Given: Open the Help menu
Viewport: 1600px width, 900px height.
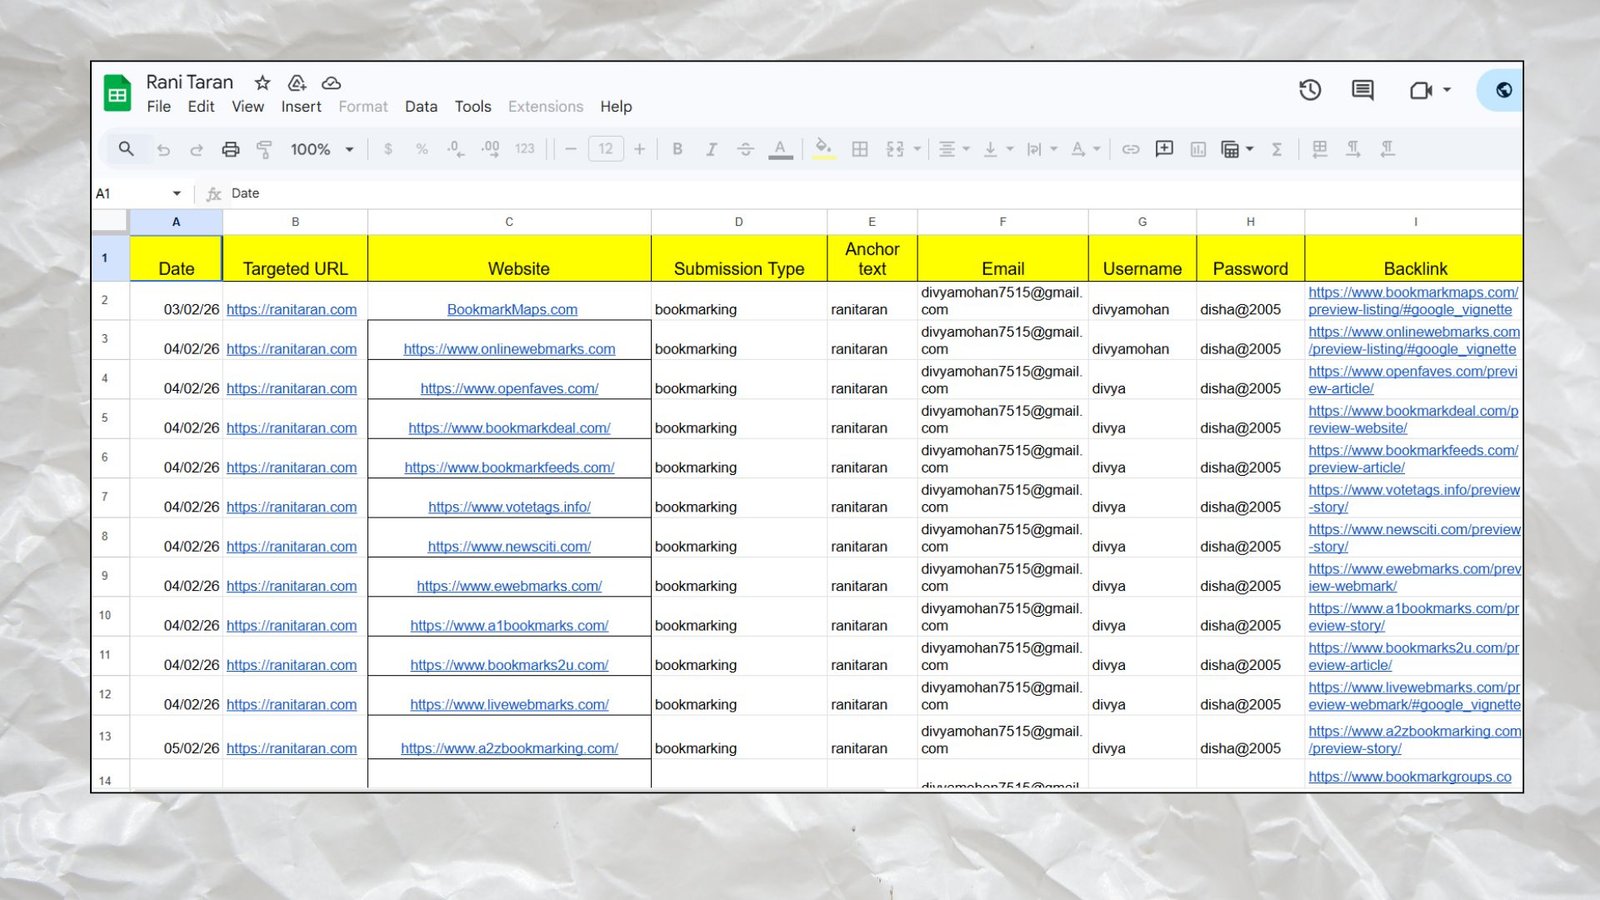Looking at the screenshot, I should click(x=616, y=106).
